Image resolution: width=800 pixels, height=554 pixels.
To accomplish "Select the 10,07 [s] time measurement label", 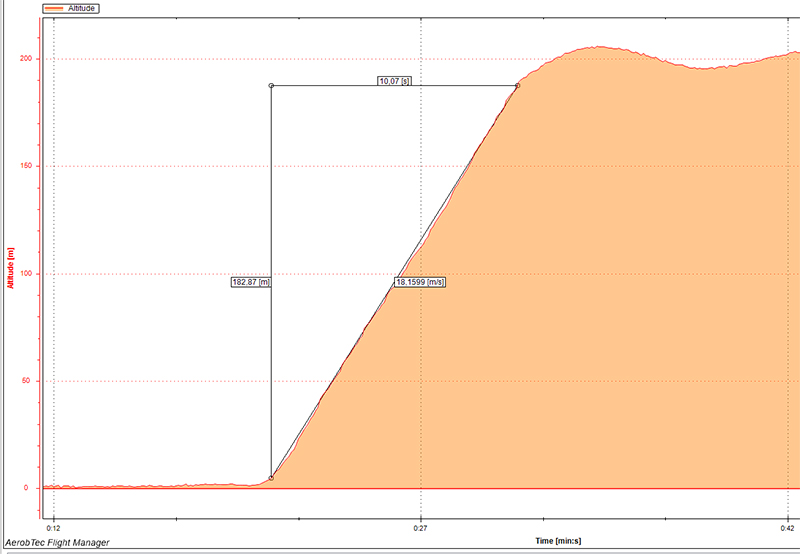I will [395, 81].
